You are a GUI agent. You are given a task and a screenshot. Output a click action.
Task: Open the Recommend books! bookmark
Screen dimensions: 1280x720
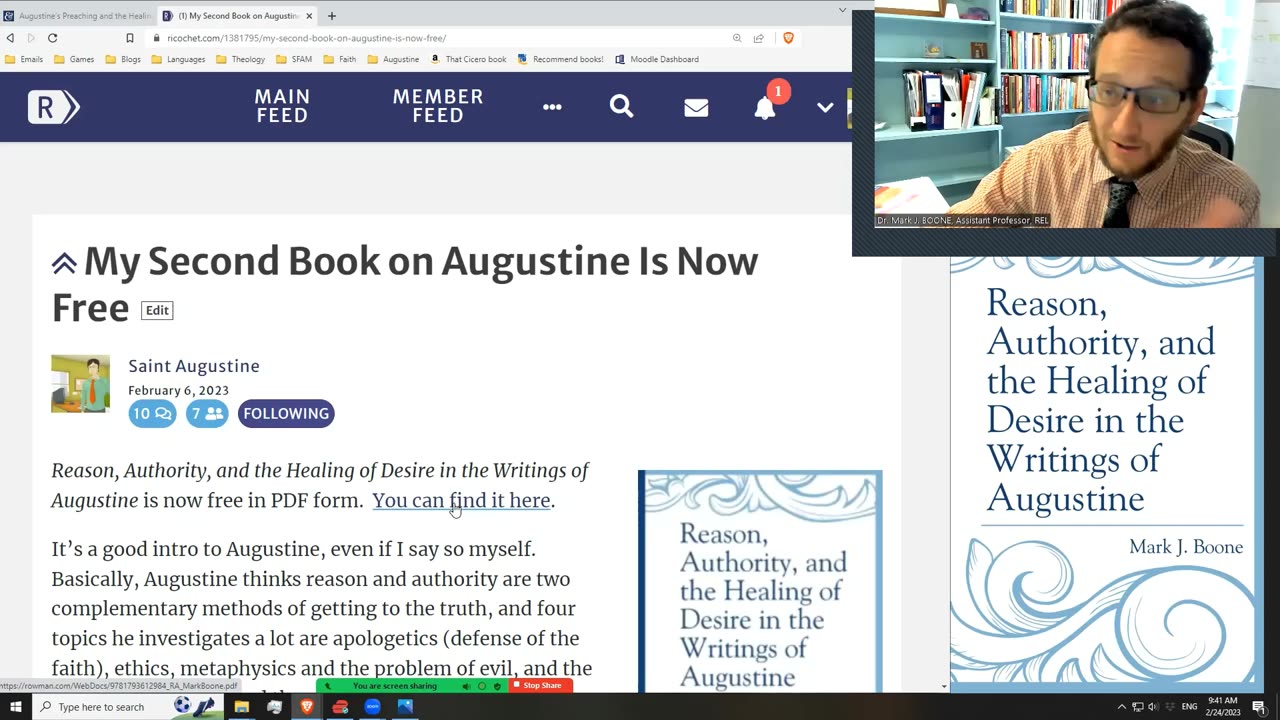[560, 59]
